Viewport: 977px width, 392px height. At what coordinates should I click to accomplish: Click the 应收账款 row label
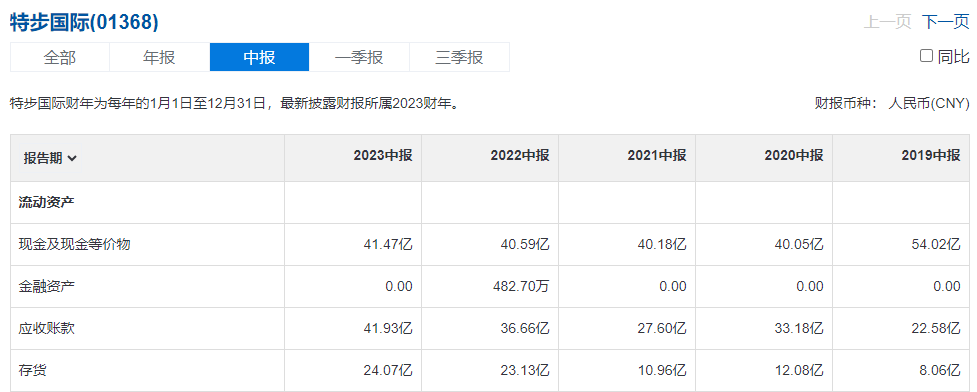(47, 328)
